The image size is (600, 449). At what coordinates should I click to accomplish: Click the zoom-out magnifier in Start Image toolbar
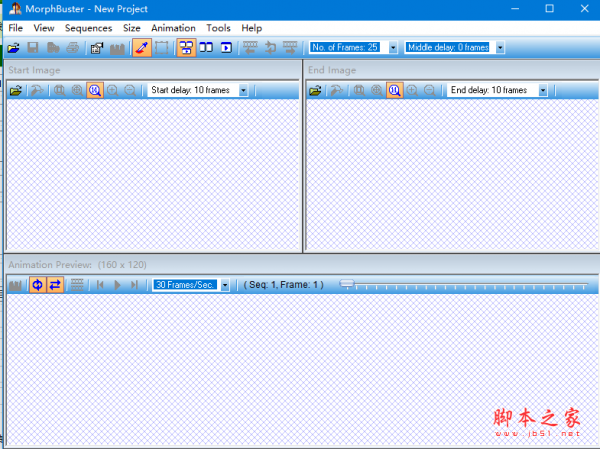130,91
